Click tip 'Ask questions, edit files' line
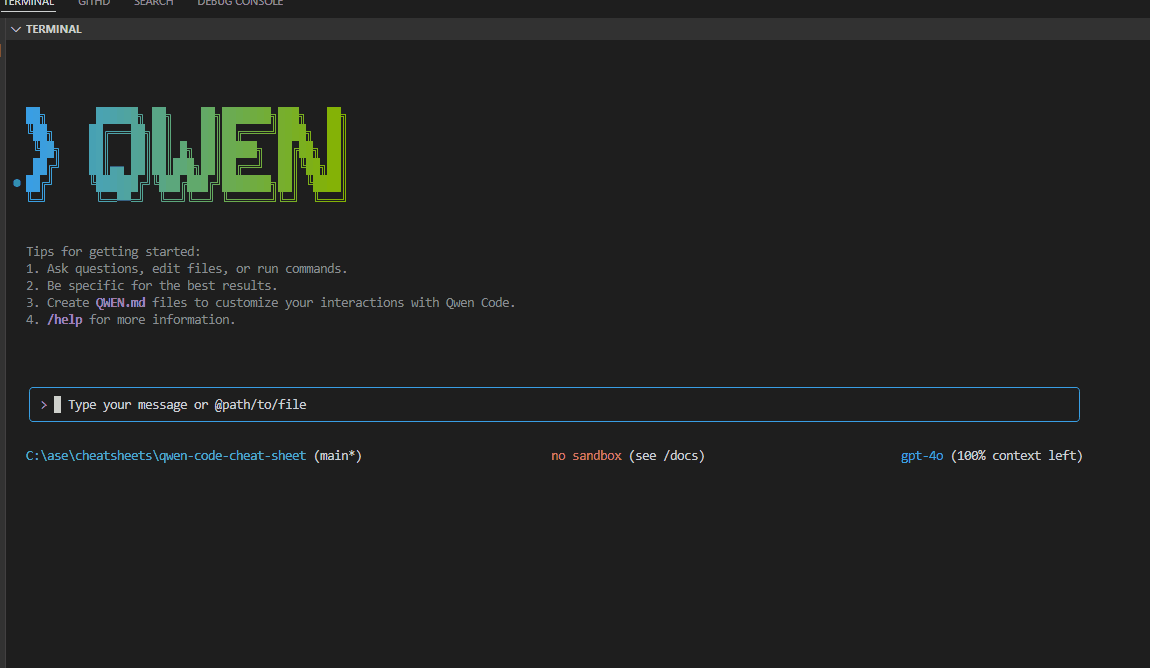Viewport: 1150px width, 668px height. point(186,269)
